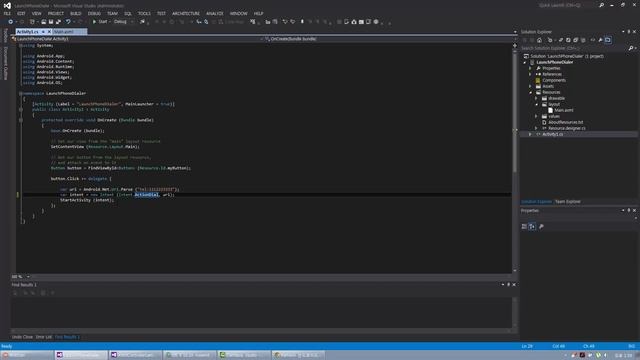
Task: Click the Toolbox side tab
Action: pos(5,36)
